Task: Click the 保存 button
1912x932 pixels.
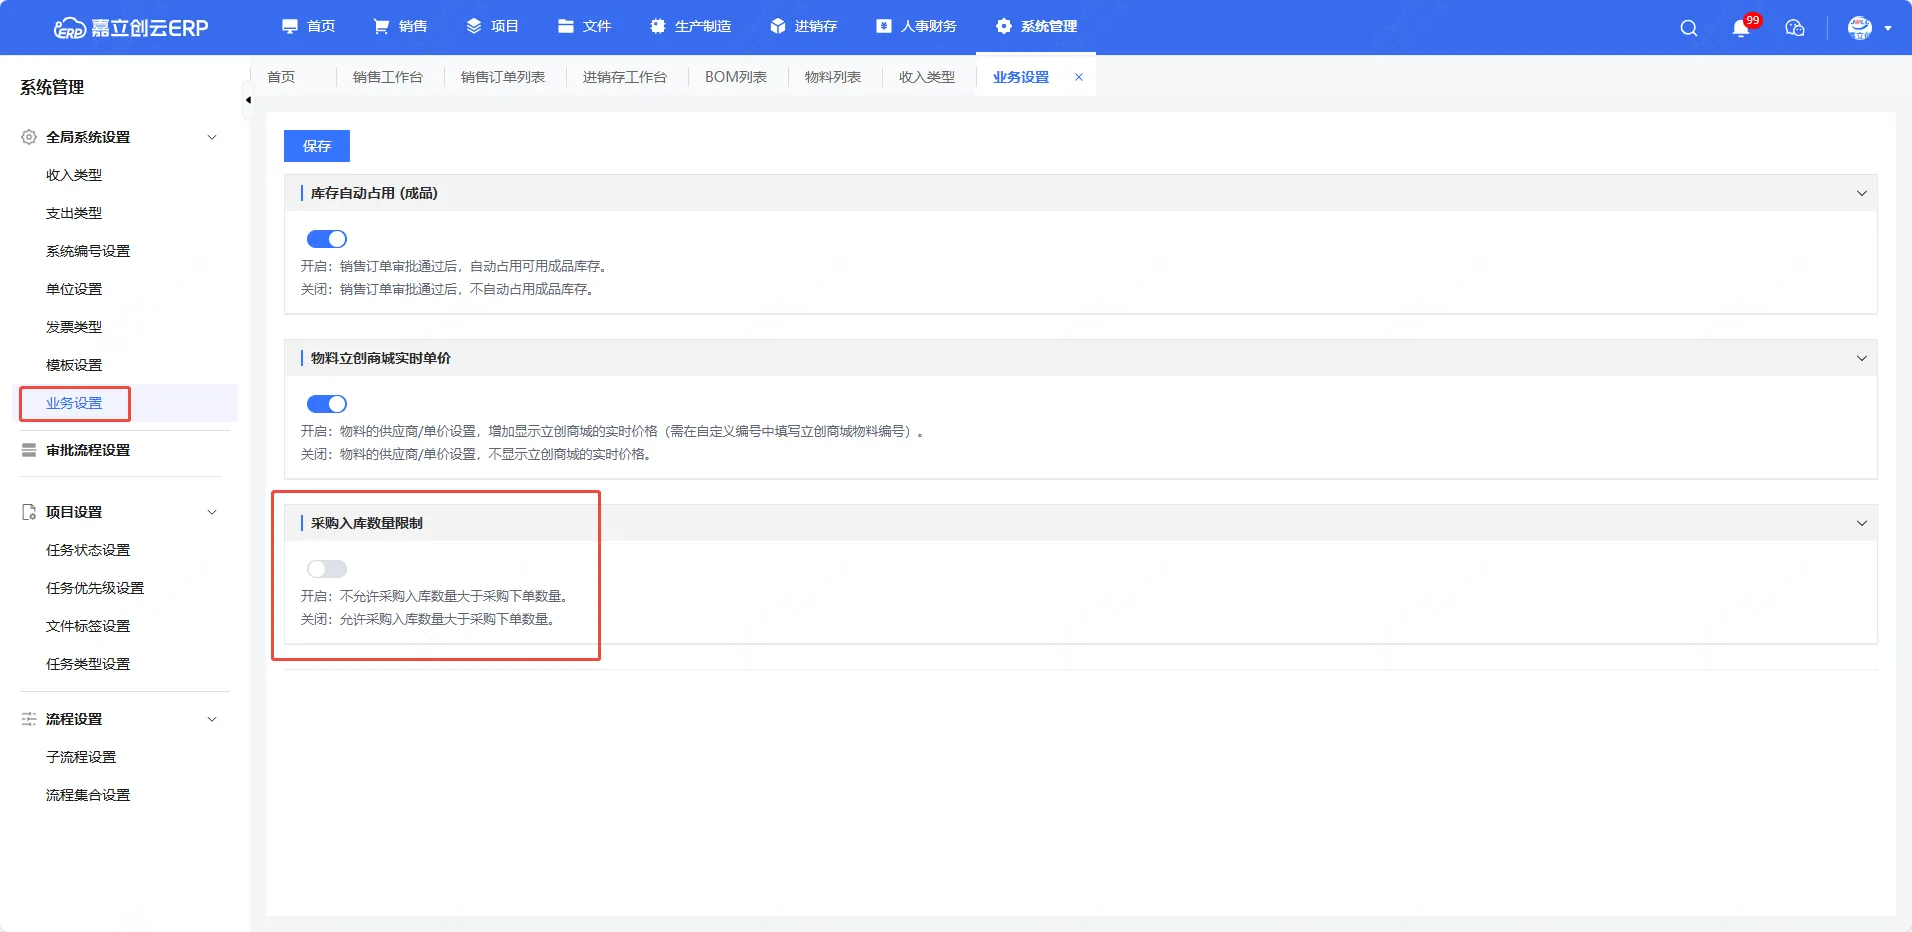Action: coord(316,146)
